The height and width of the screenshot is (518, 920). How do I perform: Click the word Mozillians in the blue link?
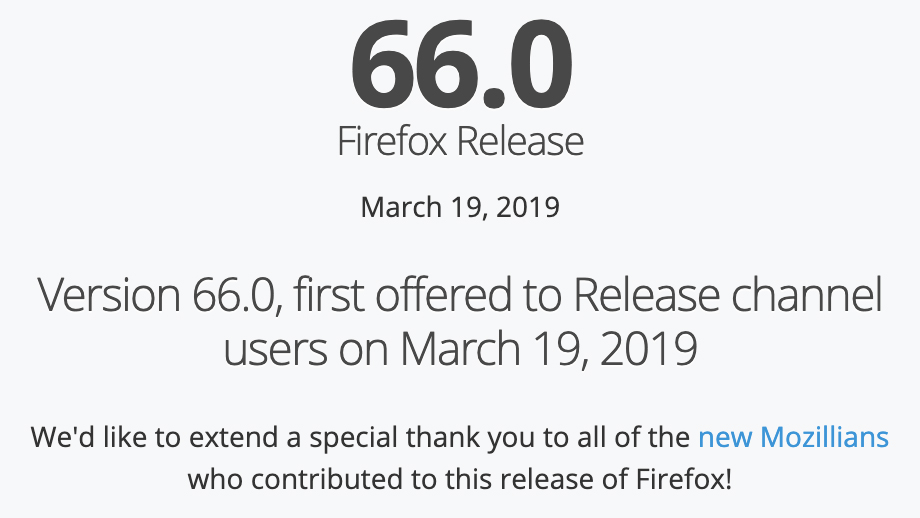point(824,437)
